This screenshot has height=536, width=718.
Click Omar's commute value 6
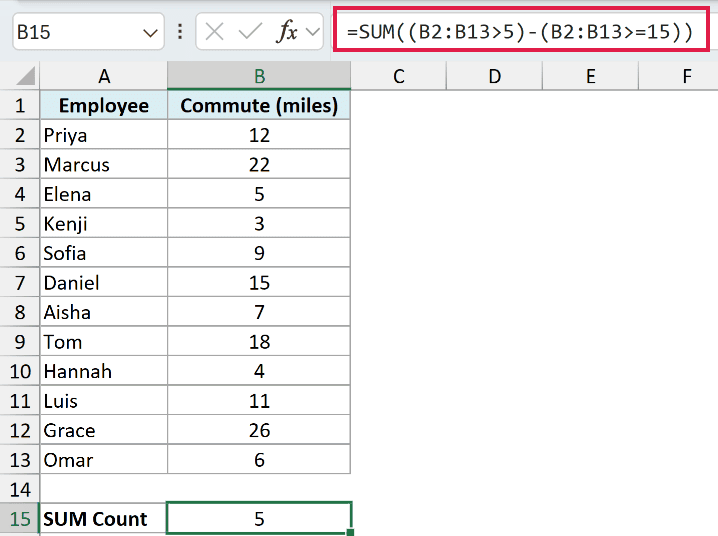259,460
